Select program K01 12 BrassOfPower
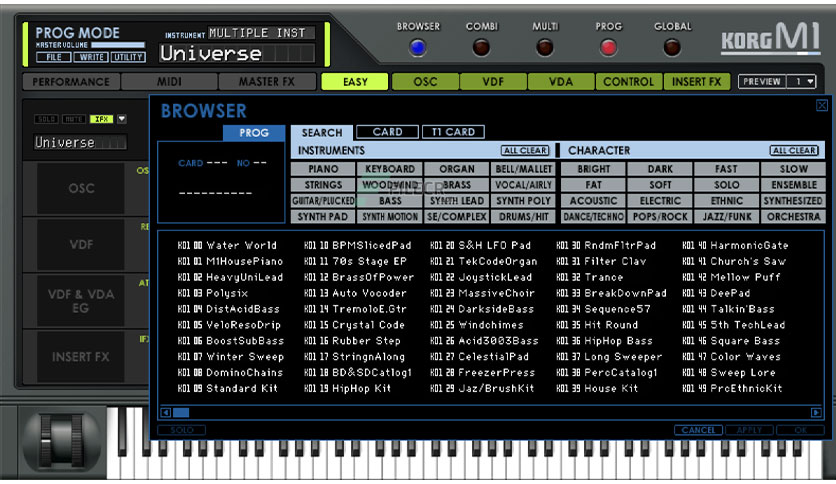The image size is (836, 484). (359, 277)
